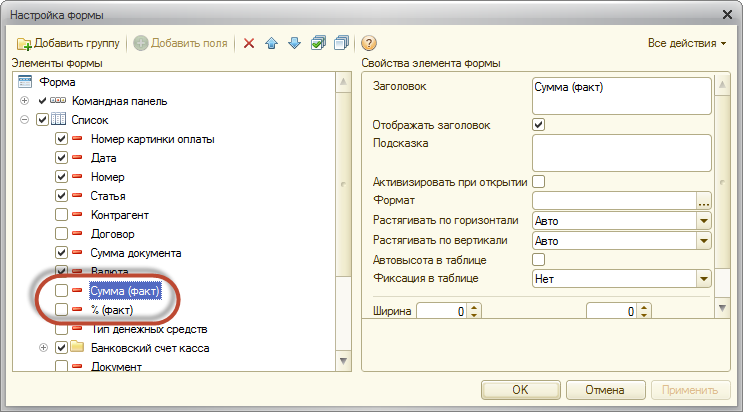Uncheck the Сумма документа checkbox
The image size is (743, 413).
click(61, 252)
